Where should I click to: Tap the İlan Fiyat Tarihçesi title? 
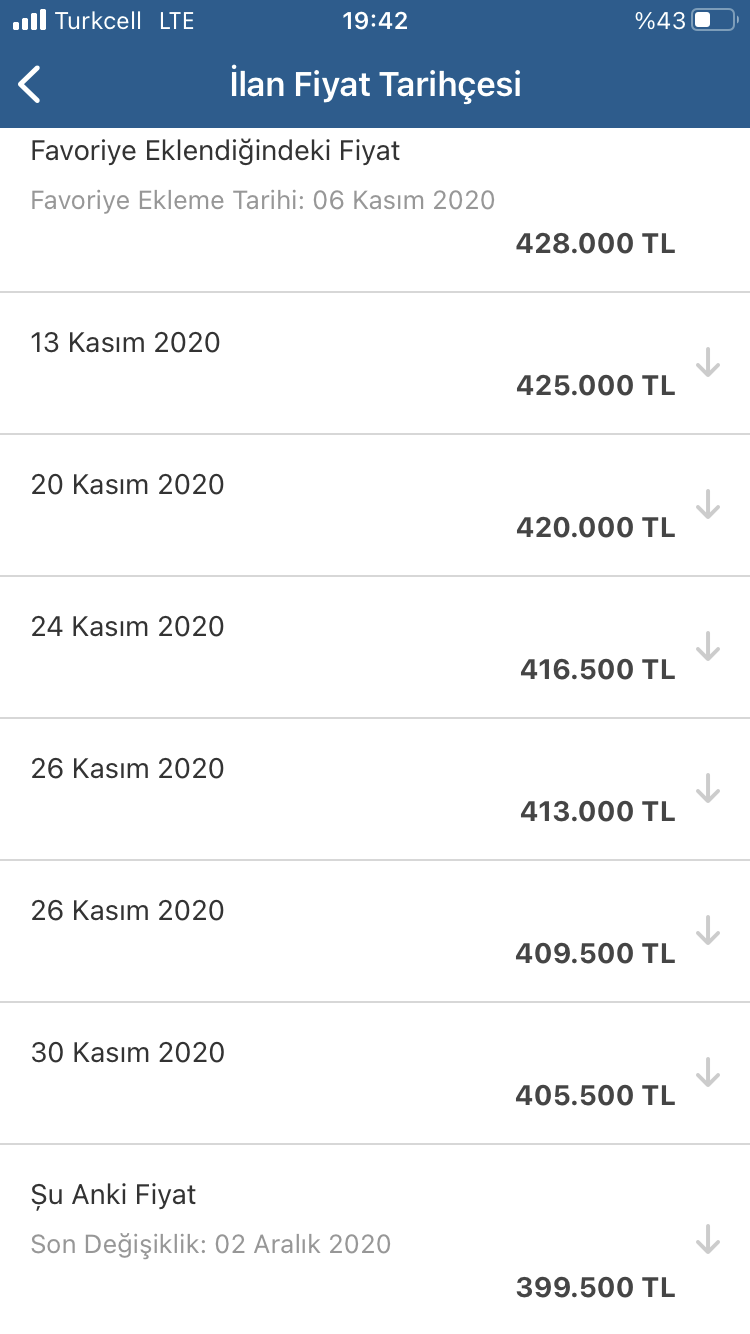coord(375,84)
